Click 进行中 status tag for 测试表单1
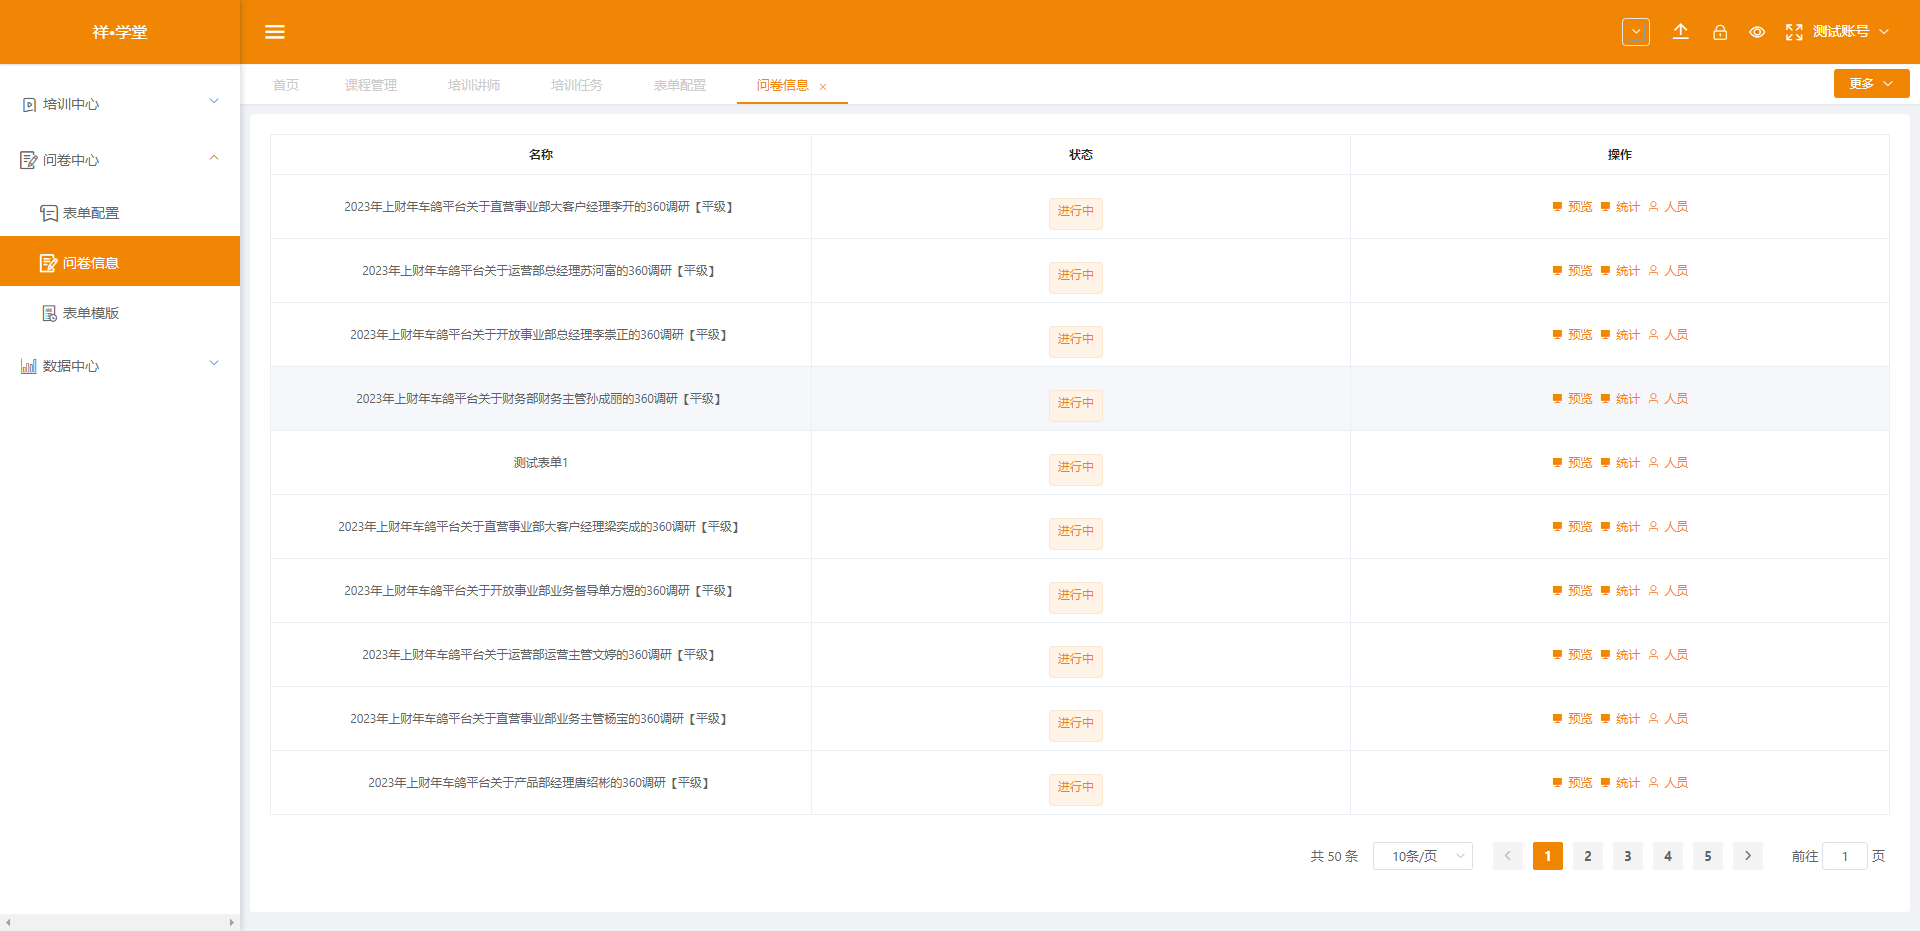This screenshot has height=931, width=1920. [x=1076, y=468]
